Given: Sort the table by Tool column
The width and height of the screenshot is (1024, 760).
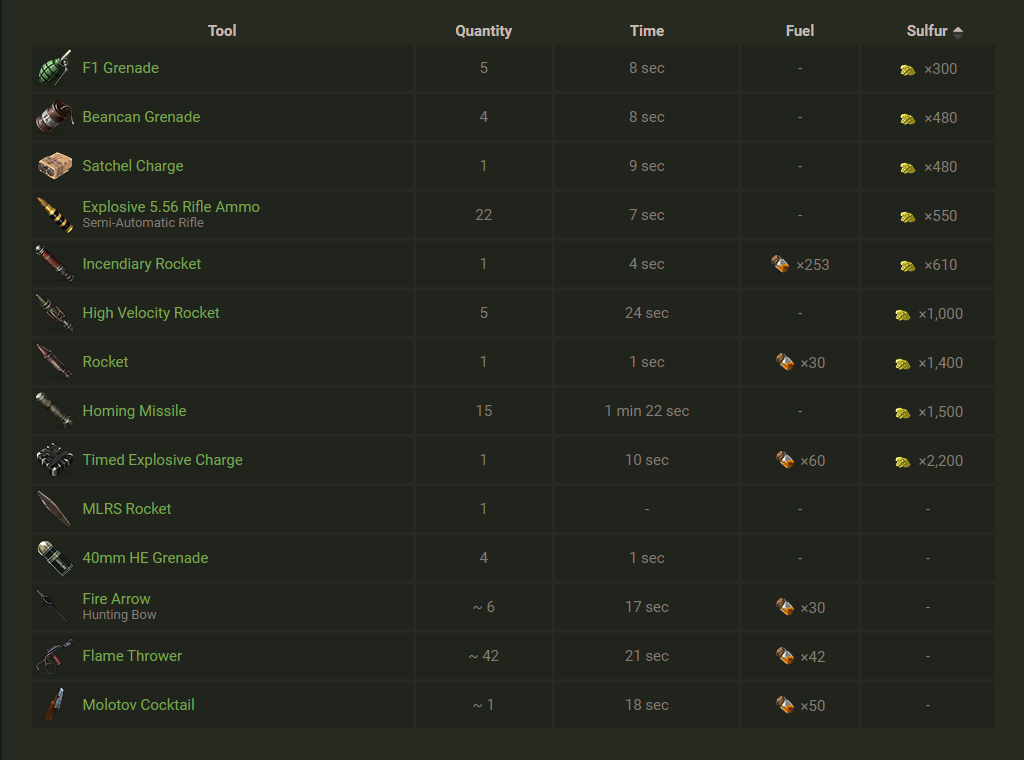Looking at the screenshot, I should 222,31.
